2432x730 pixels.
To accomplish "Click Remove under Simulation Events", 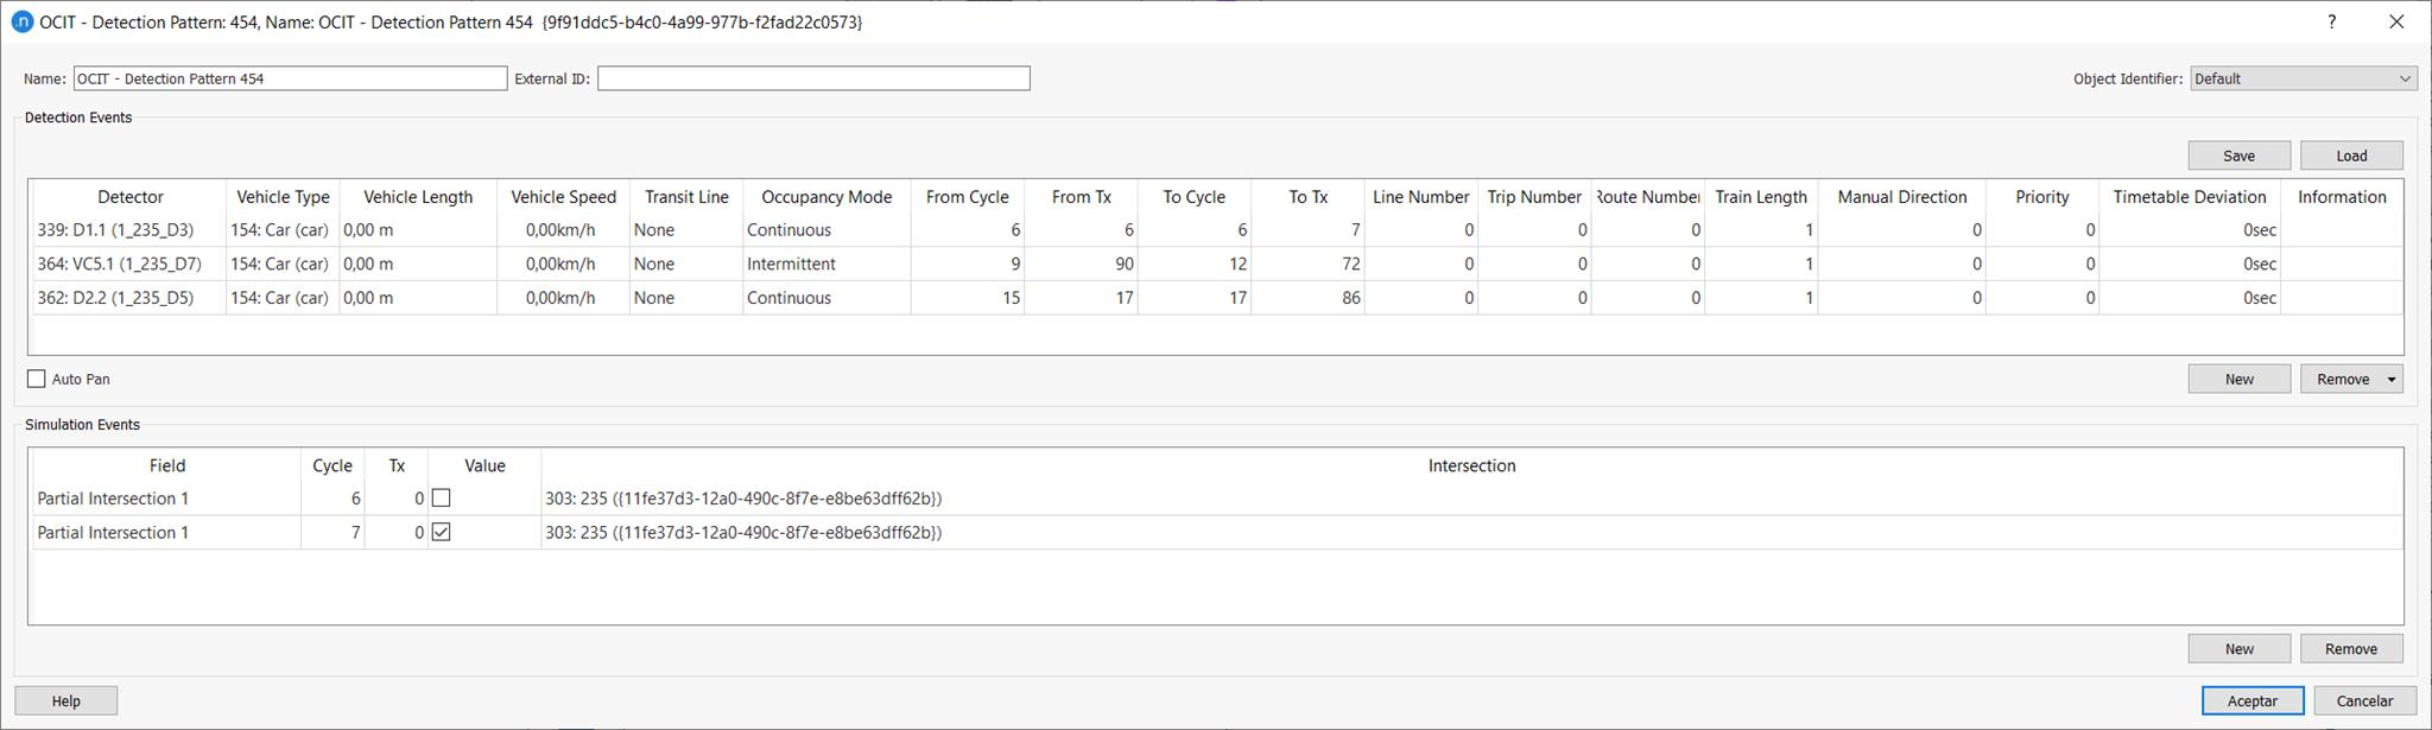I will coord(2351,649).
